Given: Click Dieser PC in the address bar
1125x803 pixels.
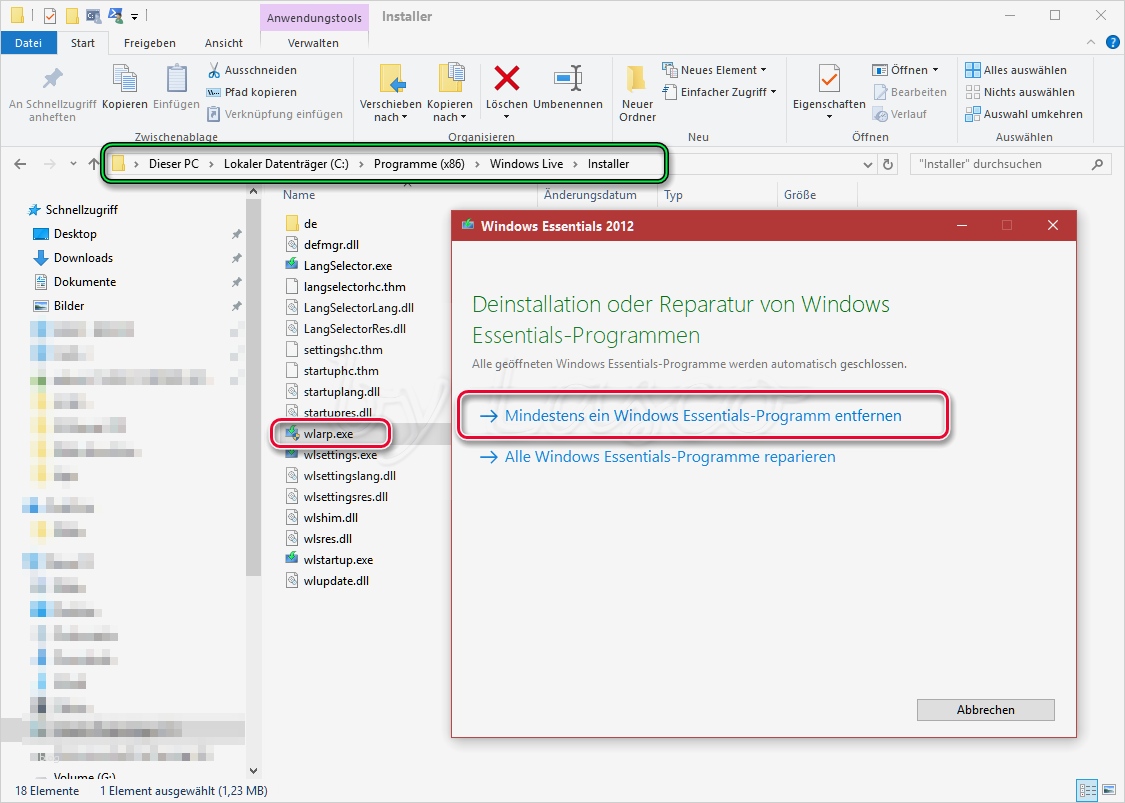Looking at the screenshot, I should coord(174,164).
